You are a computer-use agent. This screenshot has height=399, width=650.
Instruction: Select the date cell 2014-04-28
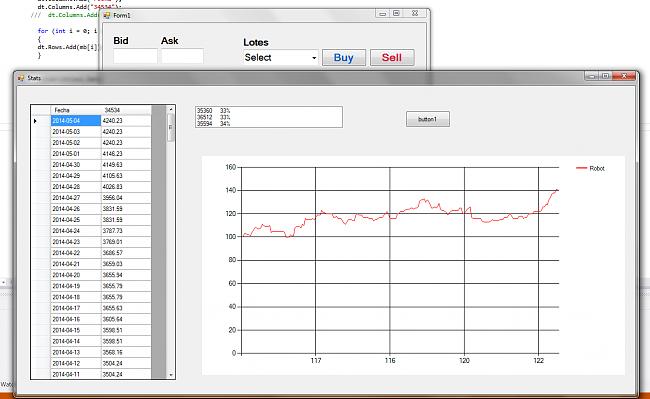pyautogui.click(x=75, y=187)
